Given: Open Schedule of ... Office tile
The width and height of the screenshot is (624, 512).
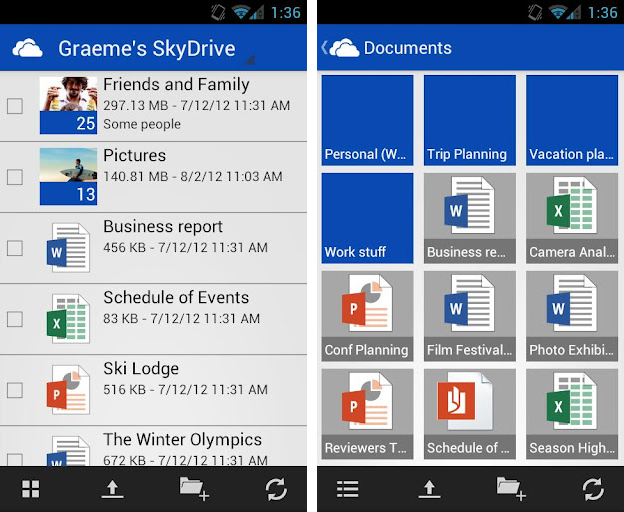Looking at the screenshot, I should [470, 414].
